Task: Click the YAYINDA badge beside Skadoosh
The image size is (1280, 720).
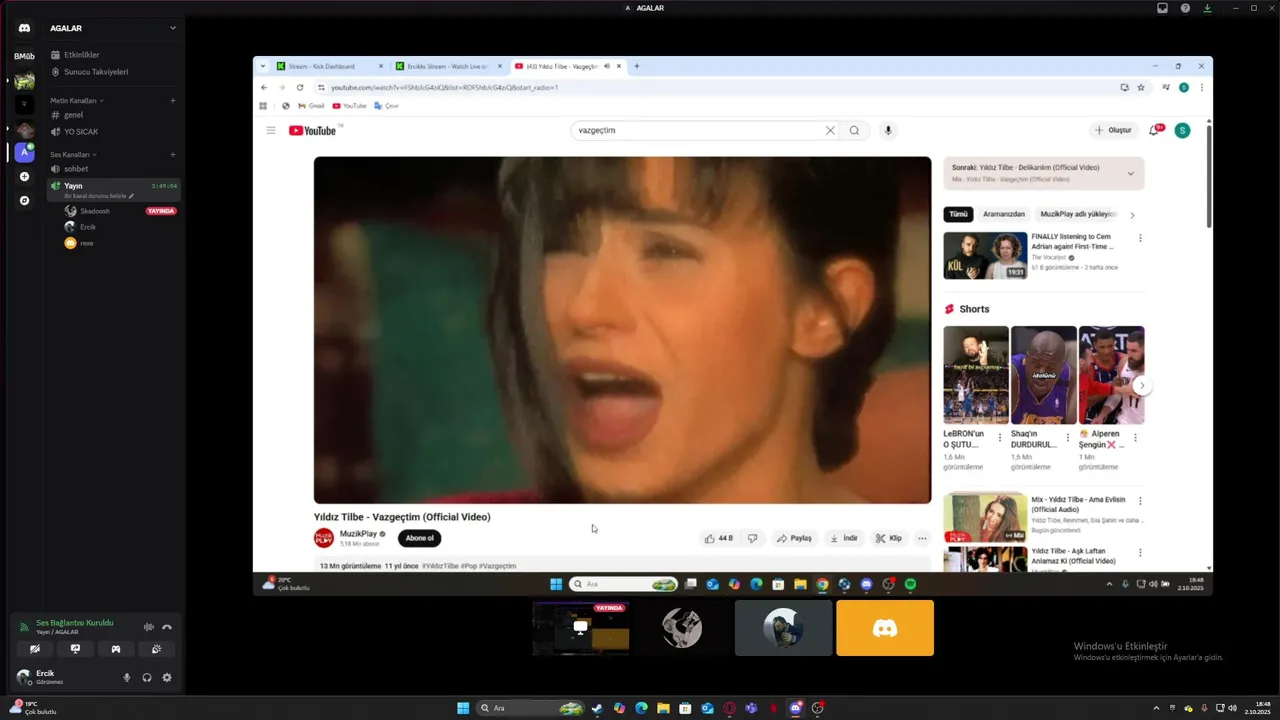Action: [x=161, y=211]
